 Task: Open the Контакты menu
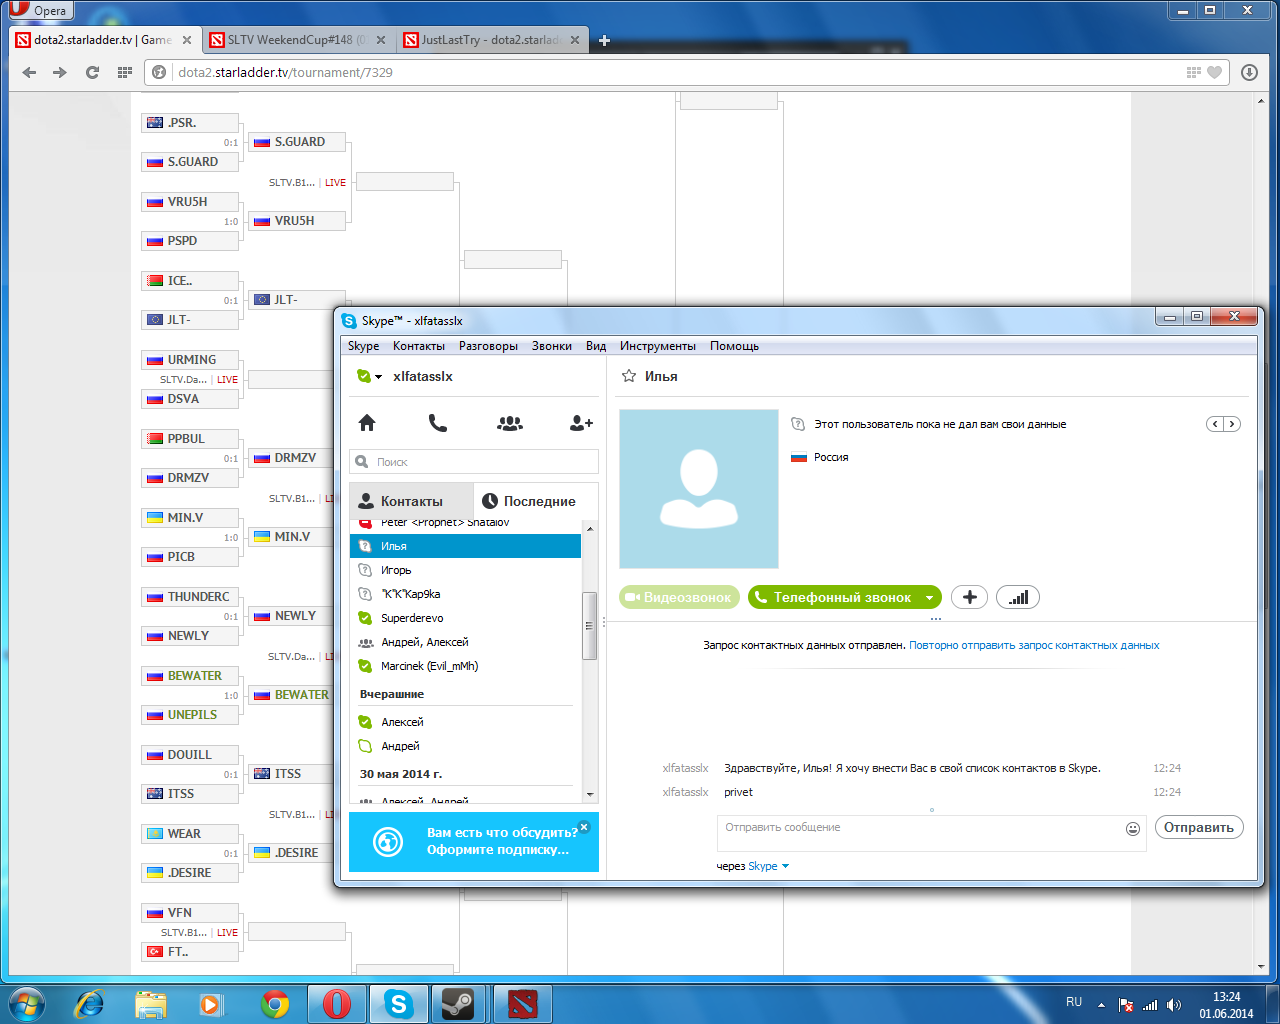coord(419,346)
